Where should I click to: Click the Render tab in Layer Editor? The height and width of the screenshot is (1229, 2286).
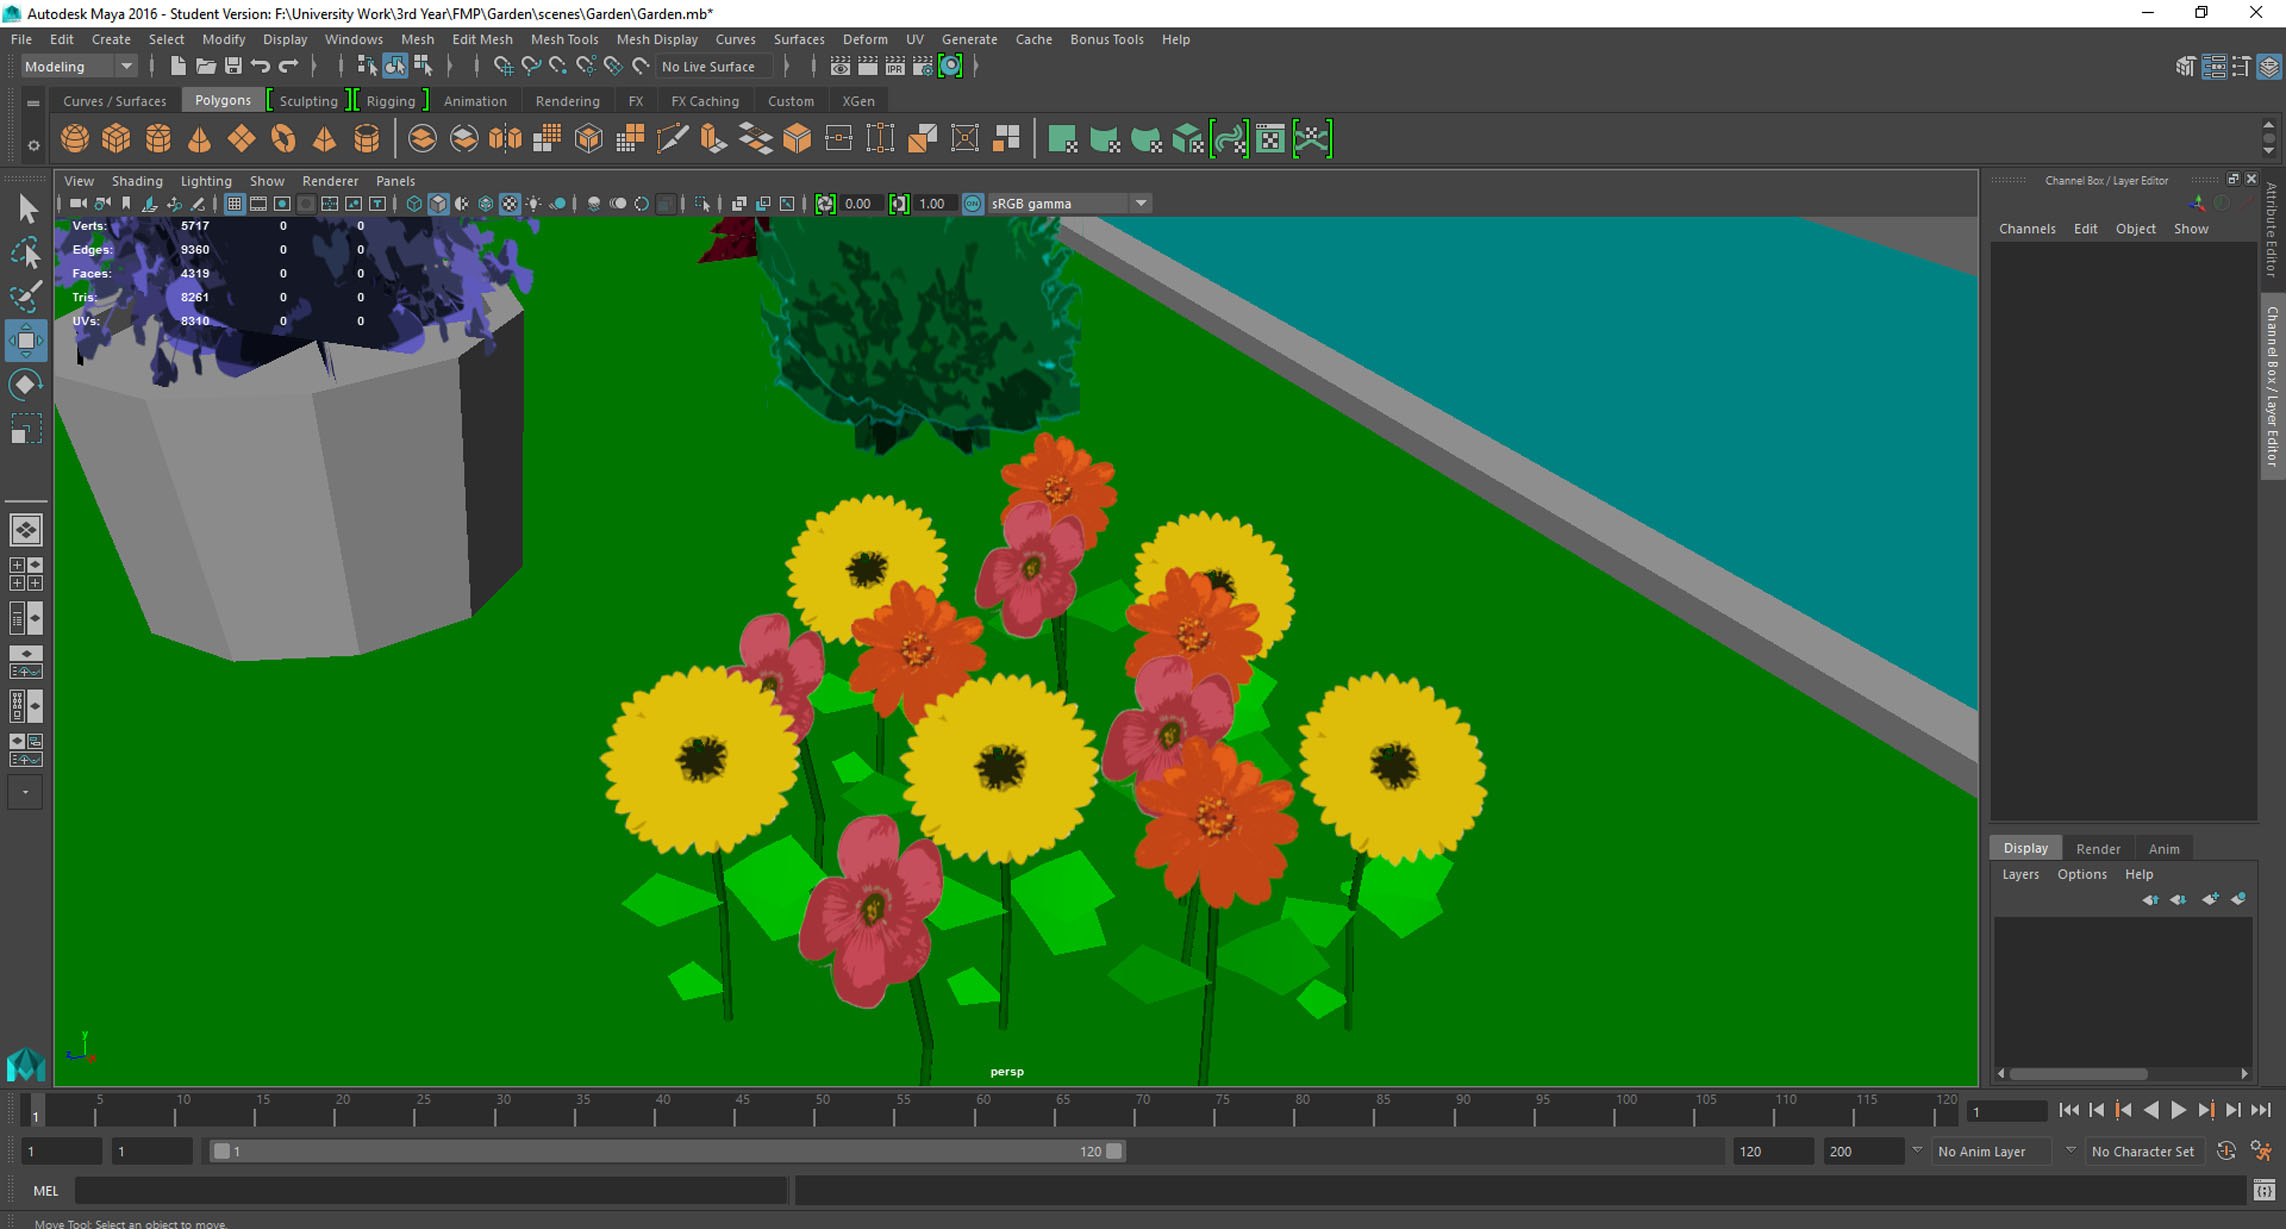(2097, 848)
